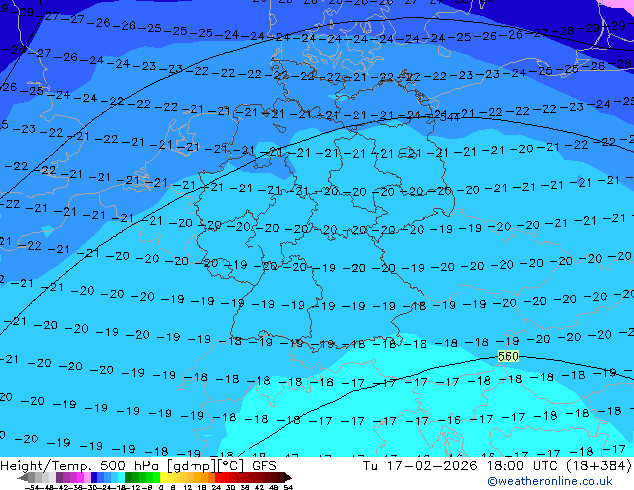Screen dimensions: 634x490
Task: Click the magenta legend swatch near -36
Action: pyautogui.click(x=80, y=477)
